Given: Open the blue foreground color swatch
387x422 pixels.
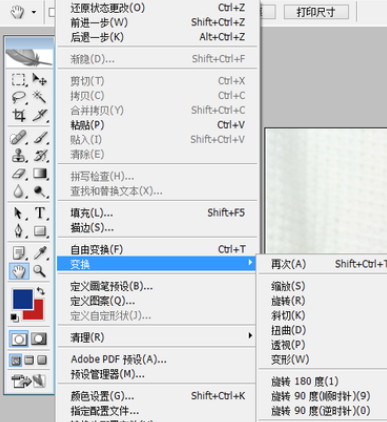Looking at the screenshot, I should 23,299.
